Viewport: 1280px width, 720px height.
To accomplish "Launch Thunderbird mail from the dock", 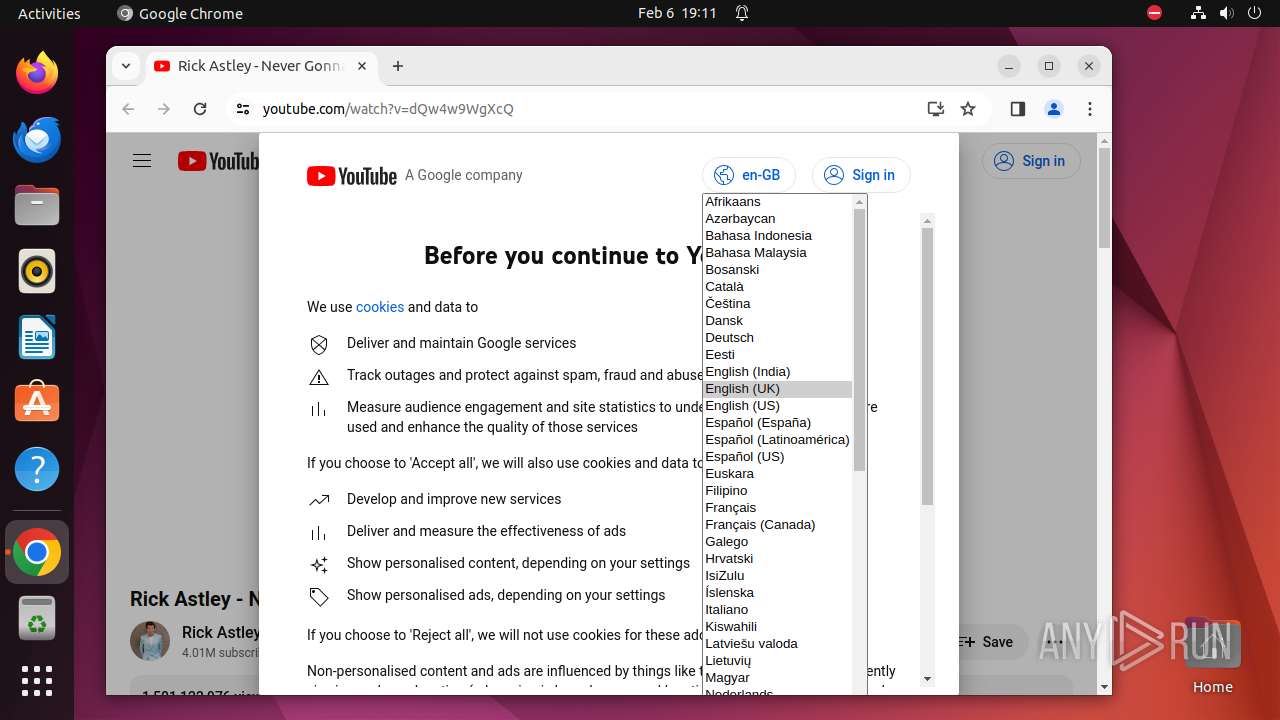I will pos(37,139).
